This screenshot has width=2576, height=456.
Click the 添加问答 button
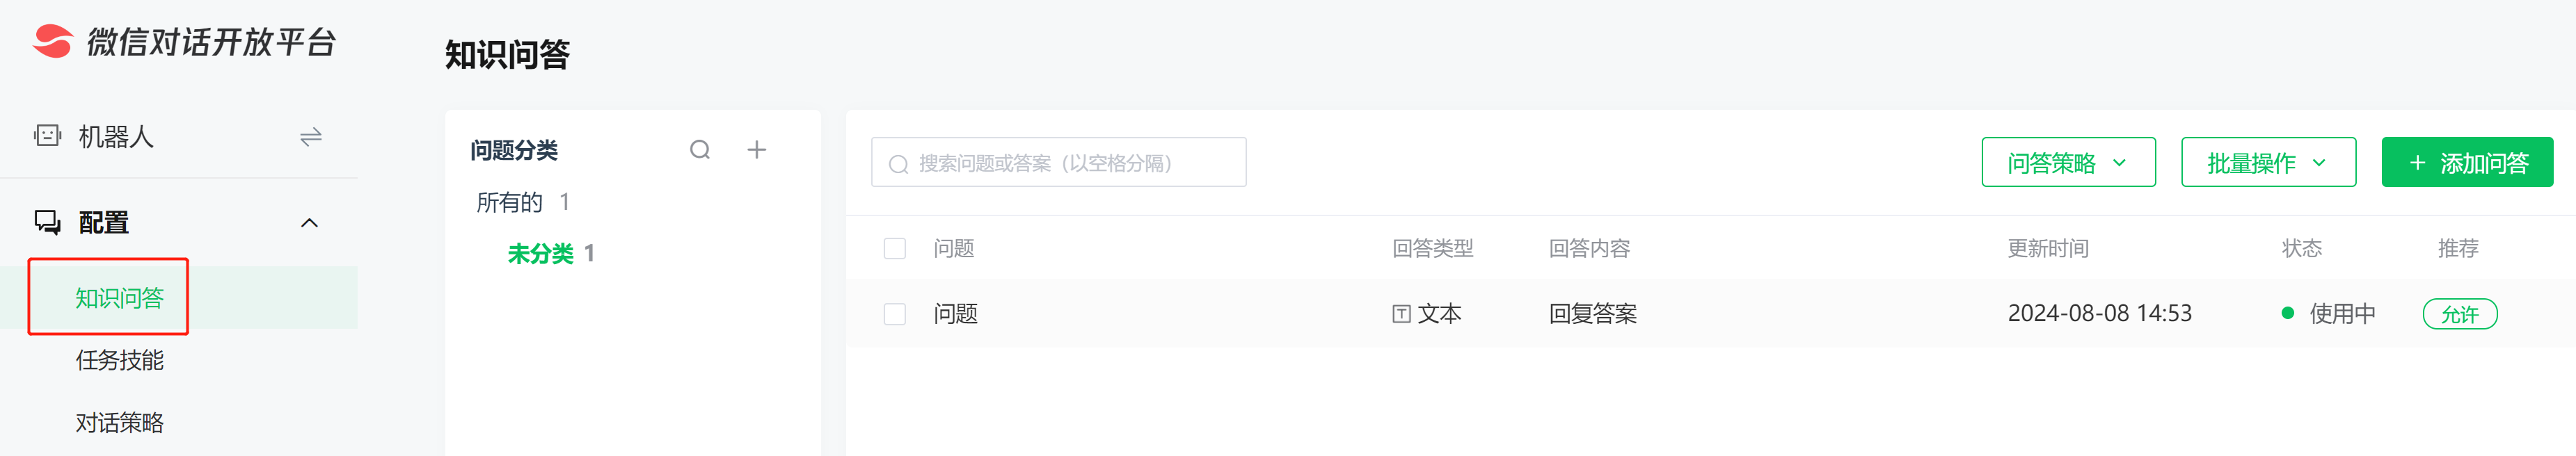click(x=2466, y=162)
